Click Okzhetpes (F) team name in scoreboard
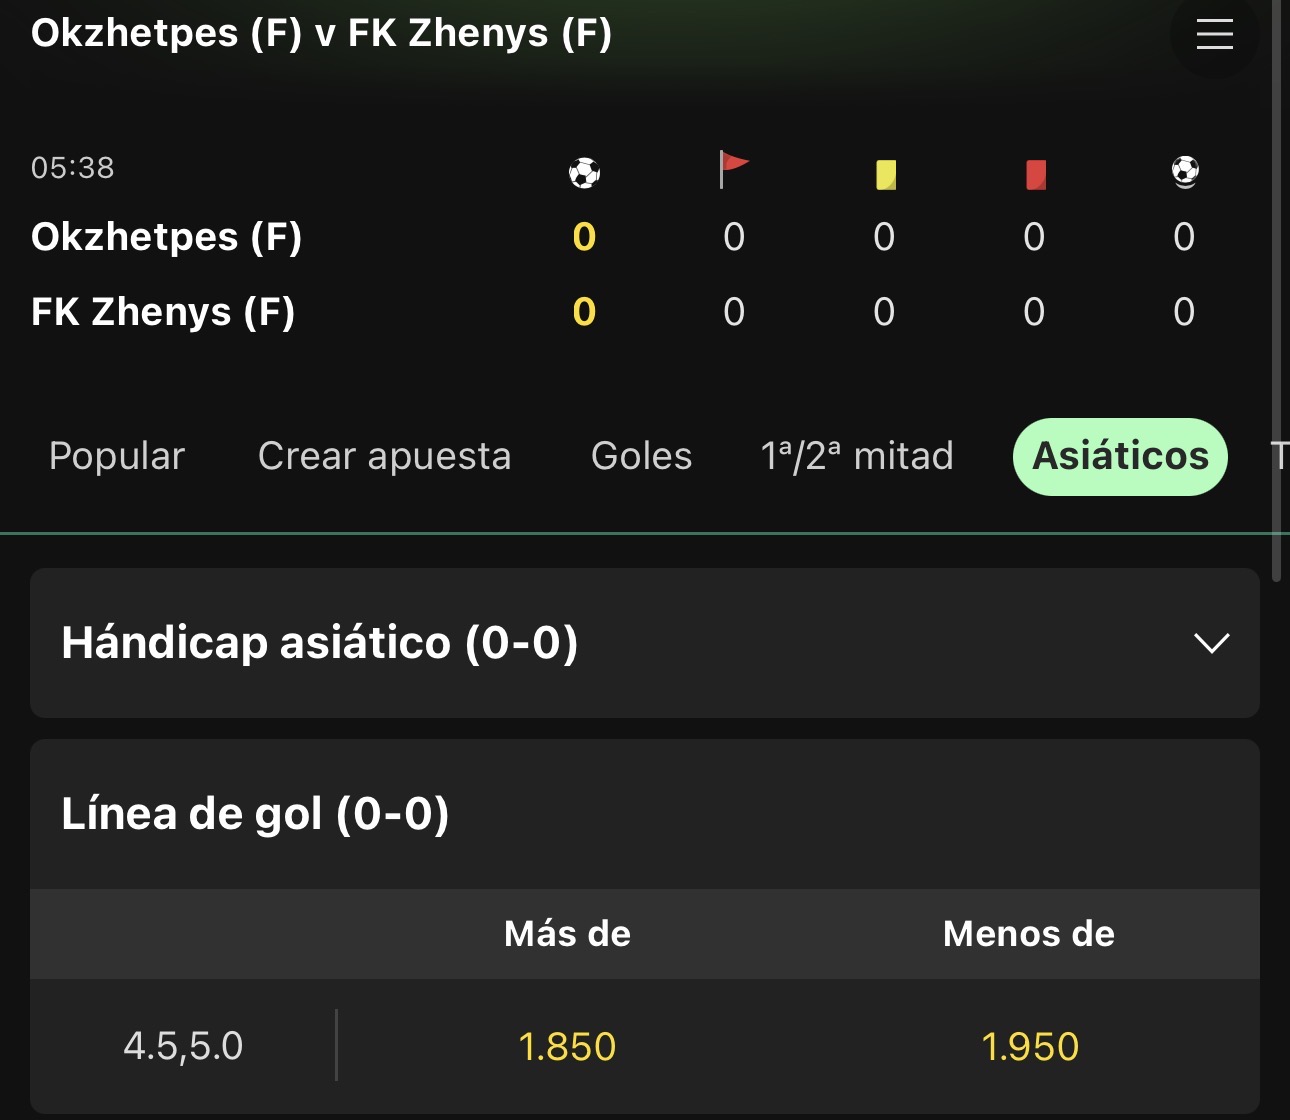This screenshot has width=1290, height=1120. point(166,237)
